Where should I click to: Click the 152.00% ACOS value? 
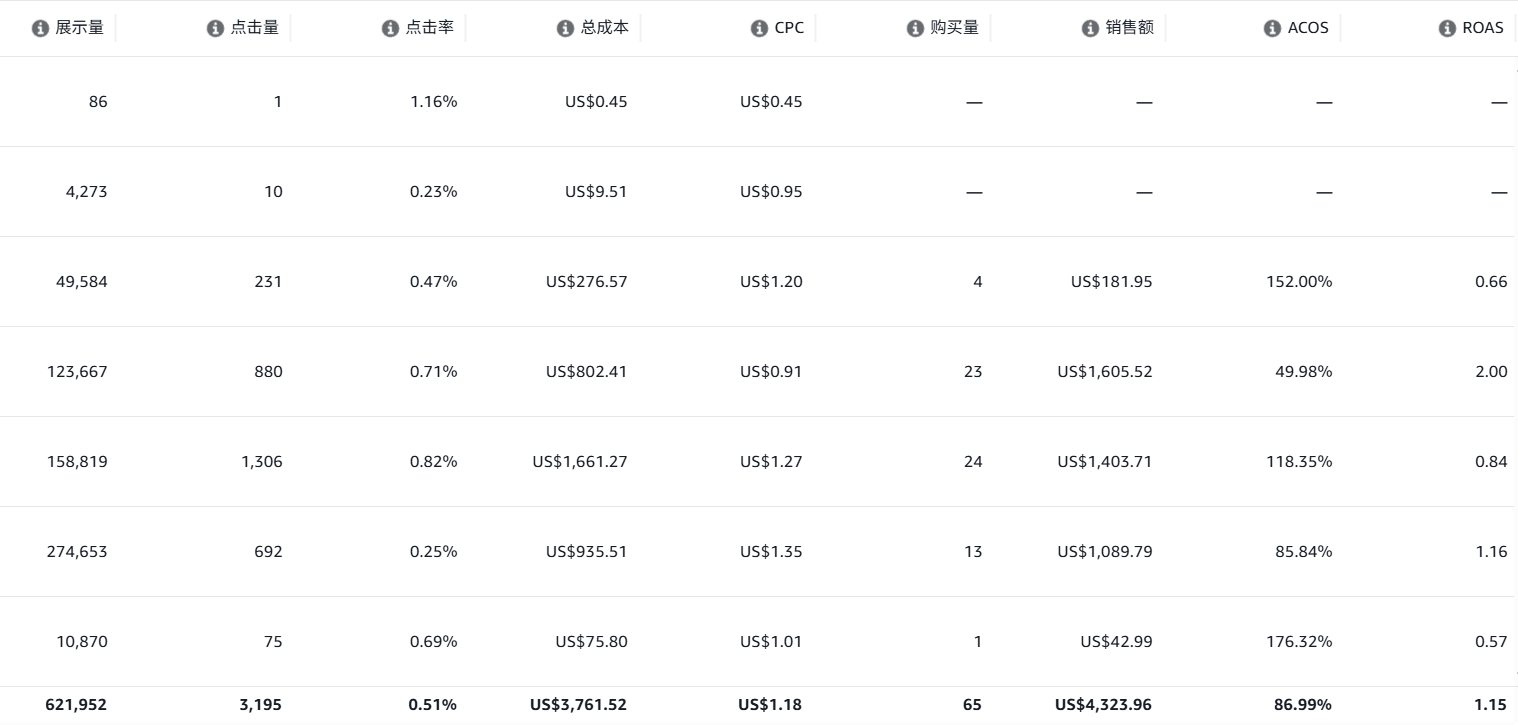point(1299,282)
